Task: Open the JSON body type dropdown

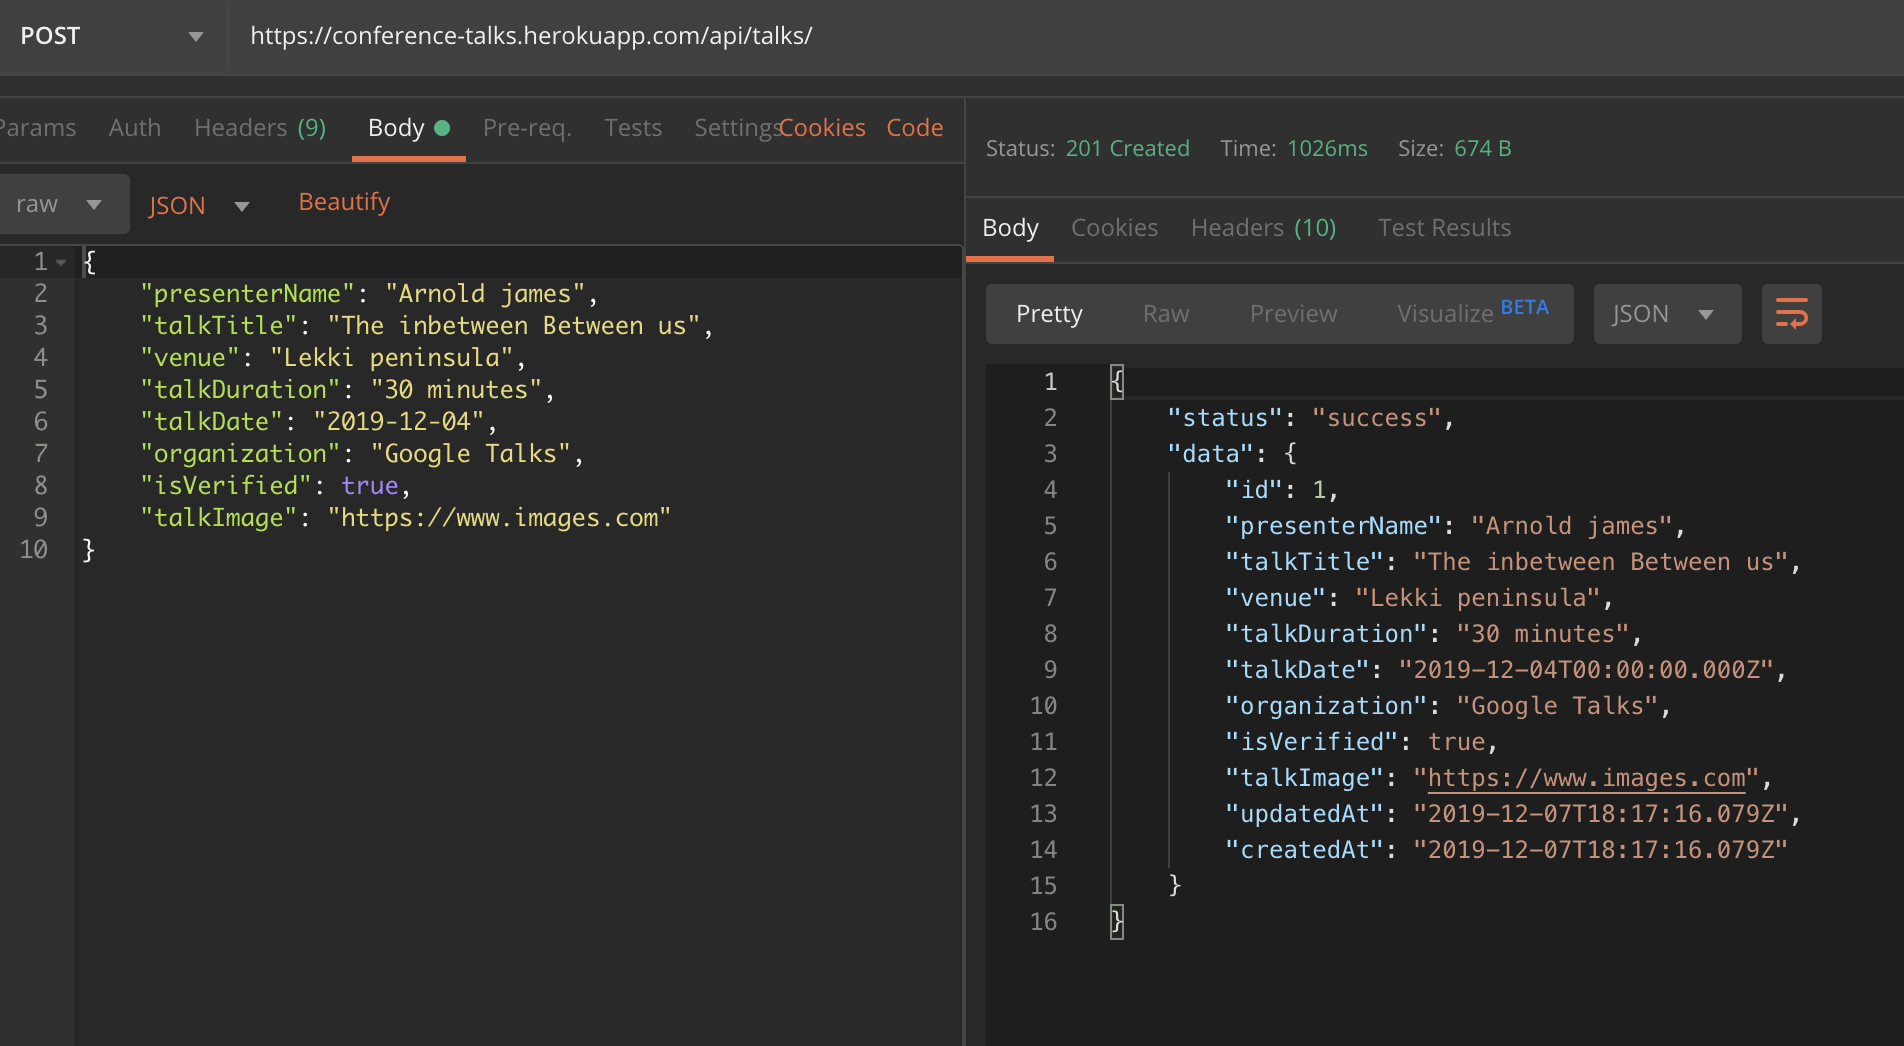Action: [x=200, y=205]
